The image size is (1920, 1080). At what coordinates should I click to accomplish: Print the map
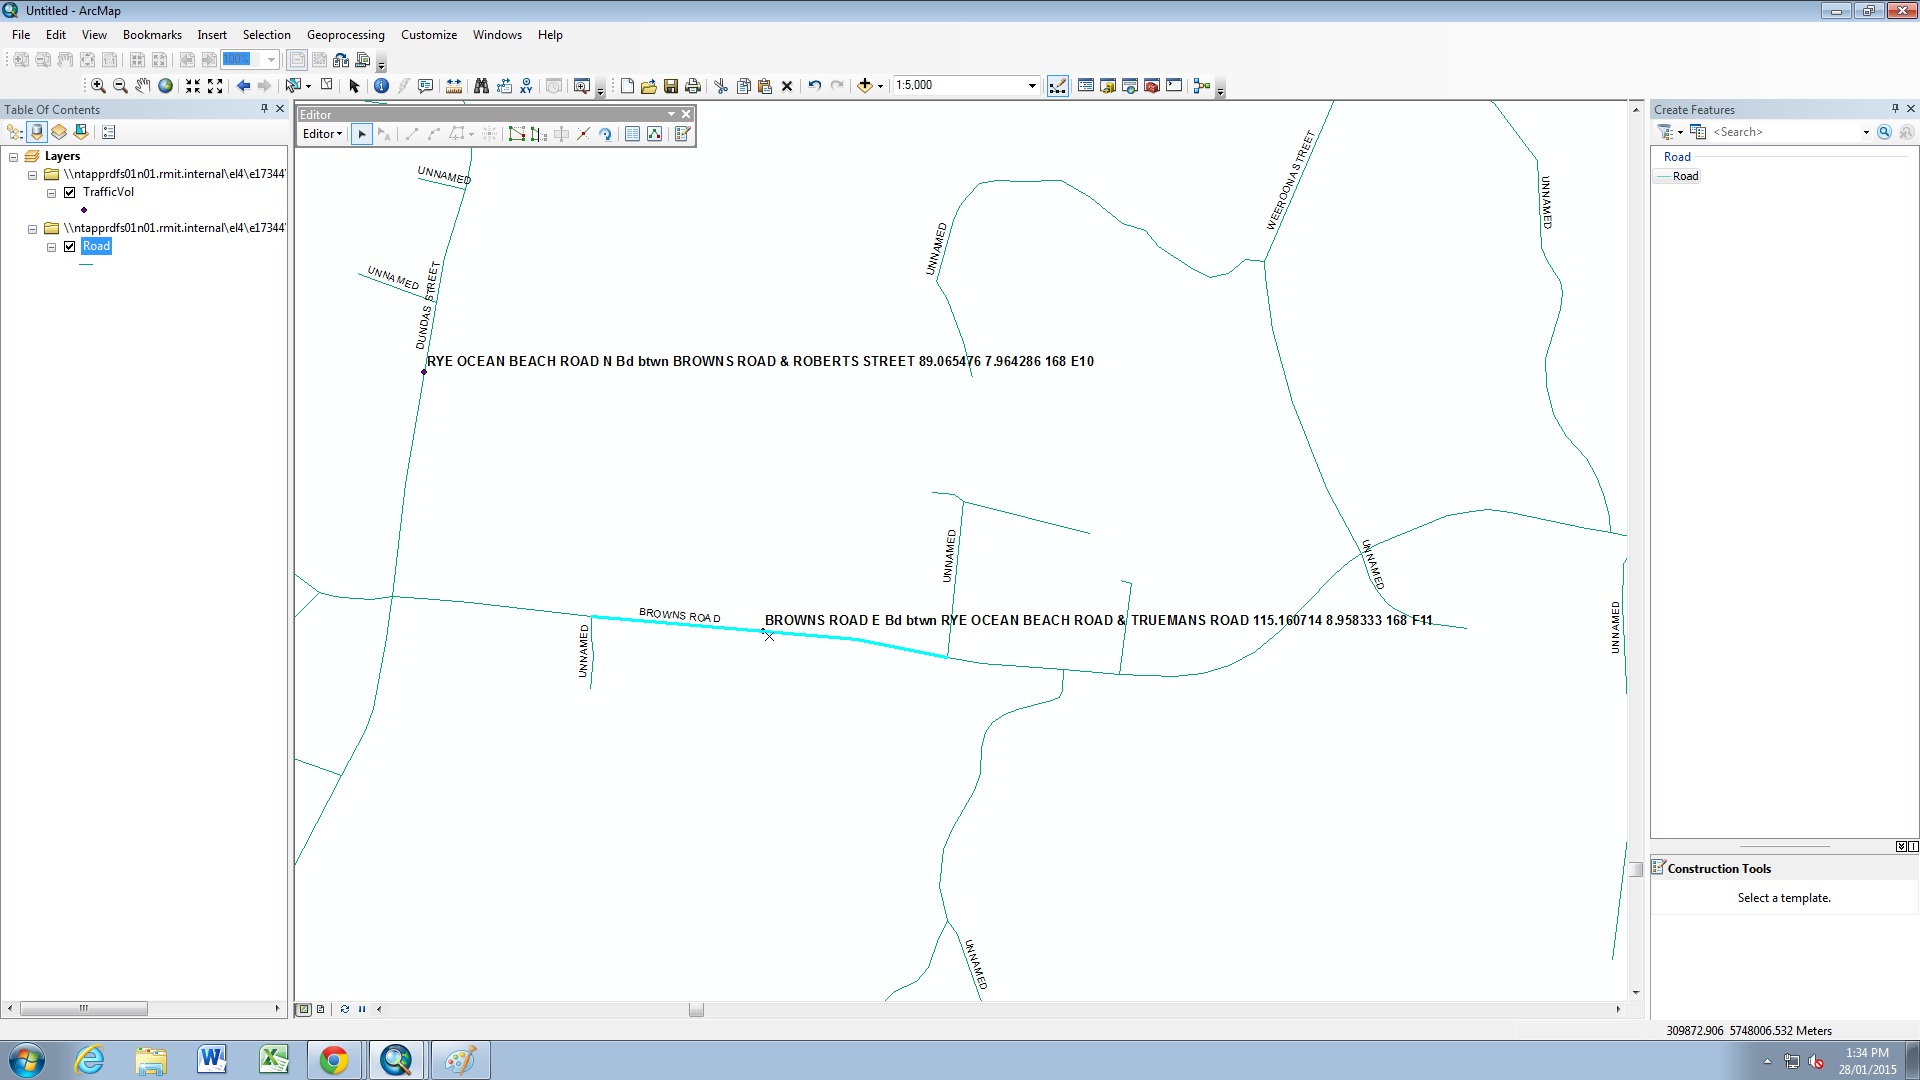(x=693, y=86)
